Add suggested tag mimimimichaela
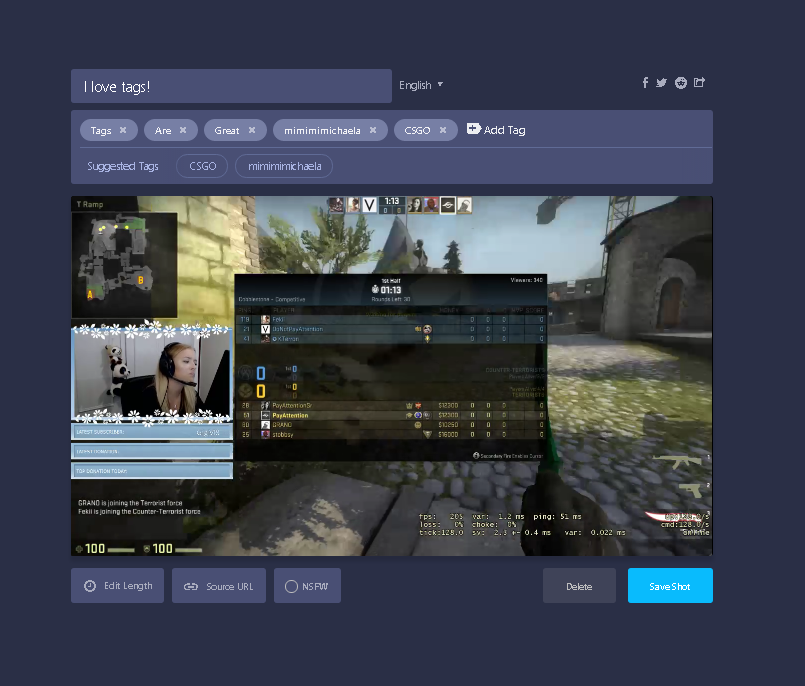The height and width of the screenshot is (686, 805). point(284,166)
